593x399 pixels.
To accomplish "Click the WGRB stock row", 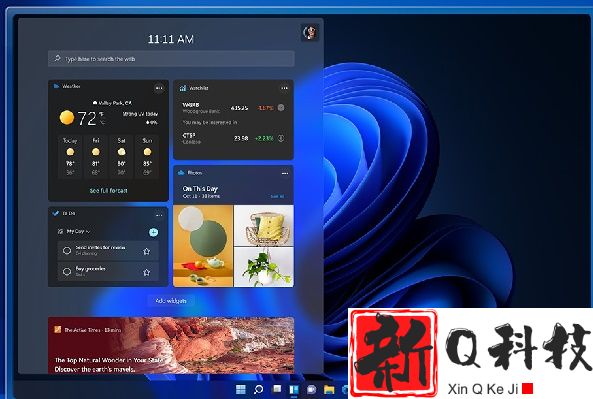I will coord(233,108).
